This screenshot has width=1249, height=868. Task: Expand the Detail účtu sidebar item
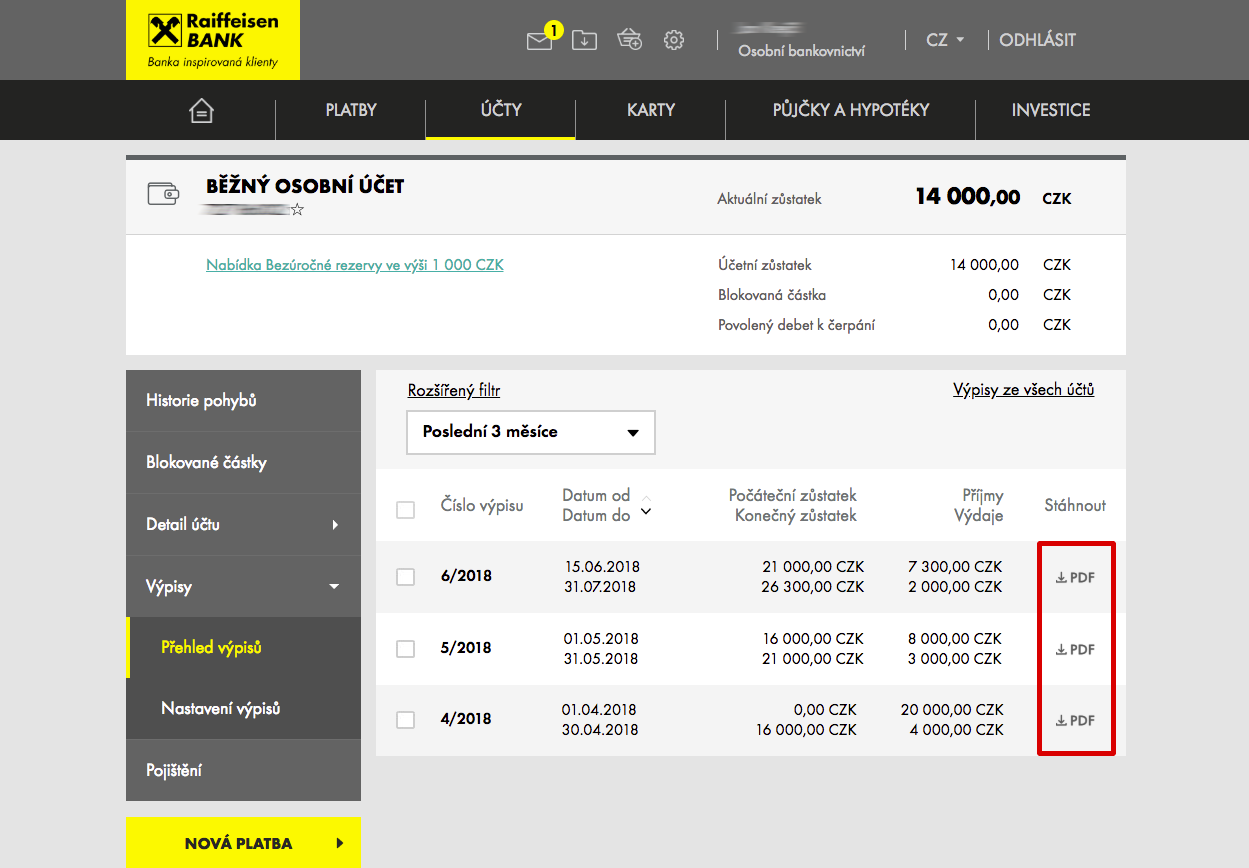(243, 524)
